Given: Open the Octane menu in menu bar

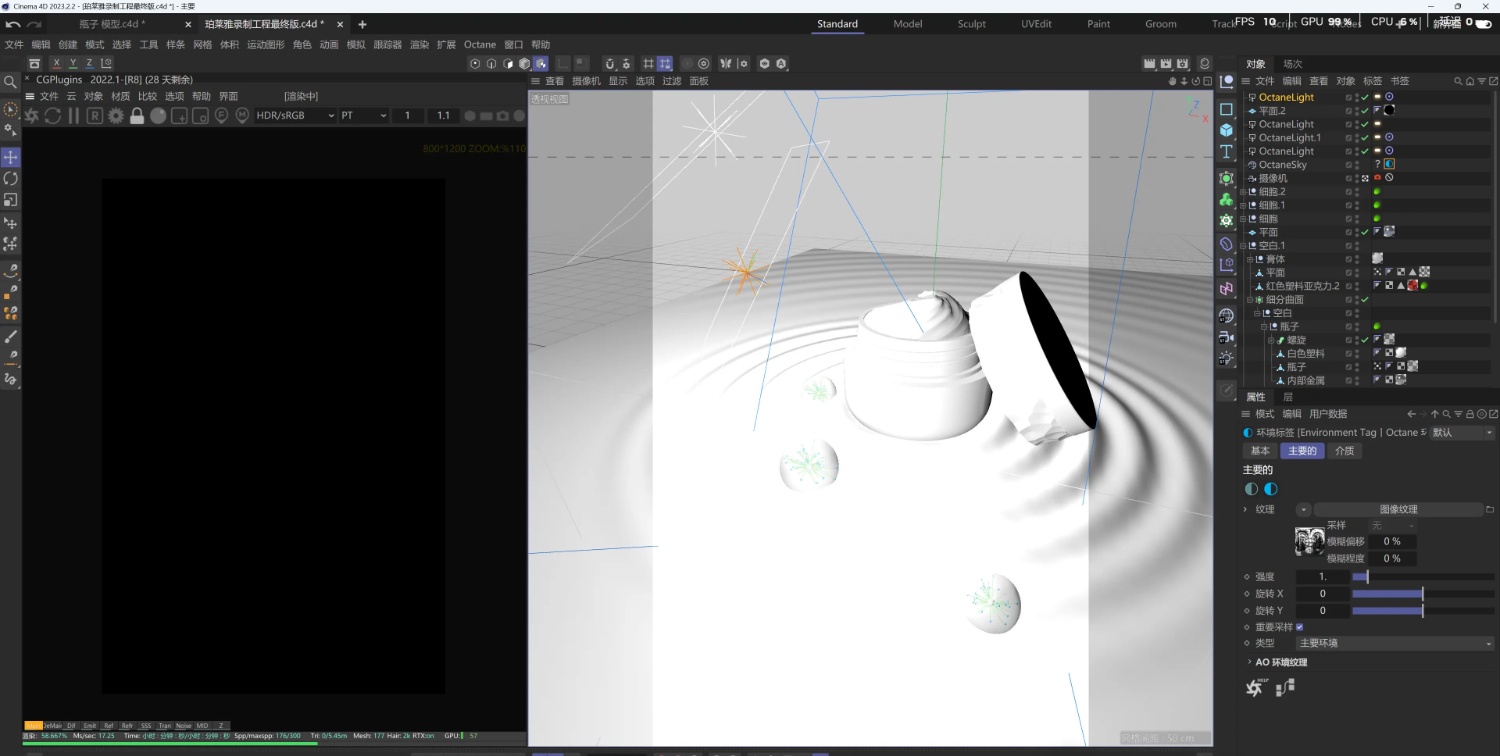Looking at the screenshot, I should 479,45.
